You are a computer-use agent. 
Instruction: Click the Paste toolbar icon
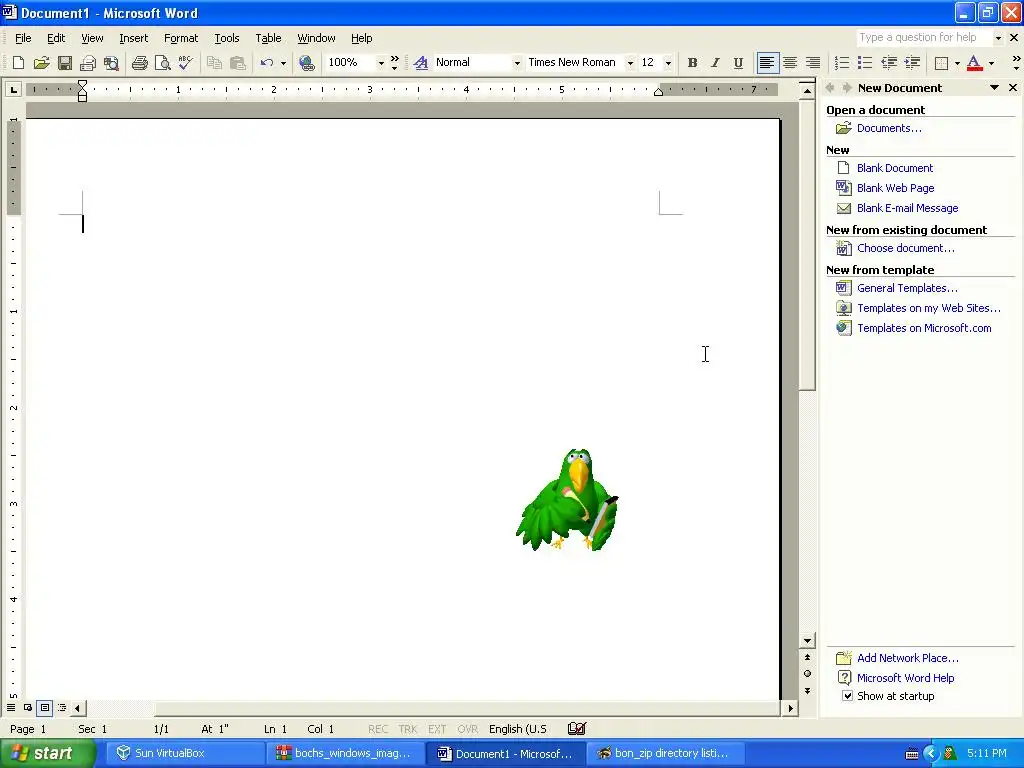(x=238, y=63)
